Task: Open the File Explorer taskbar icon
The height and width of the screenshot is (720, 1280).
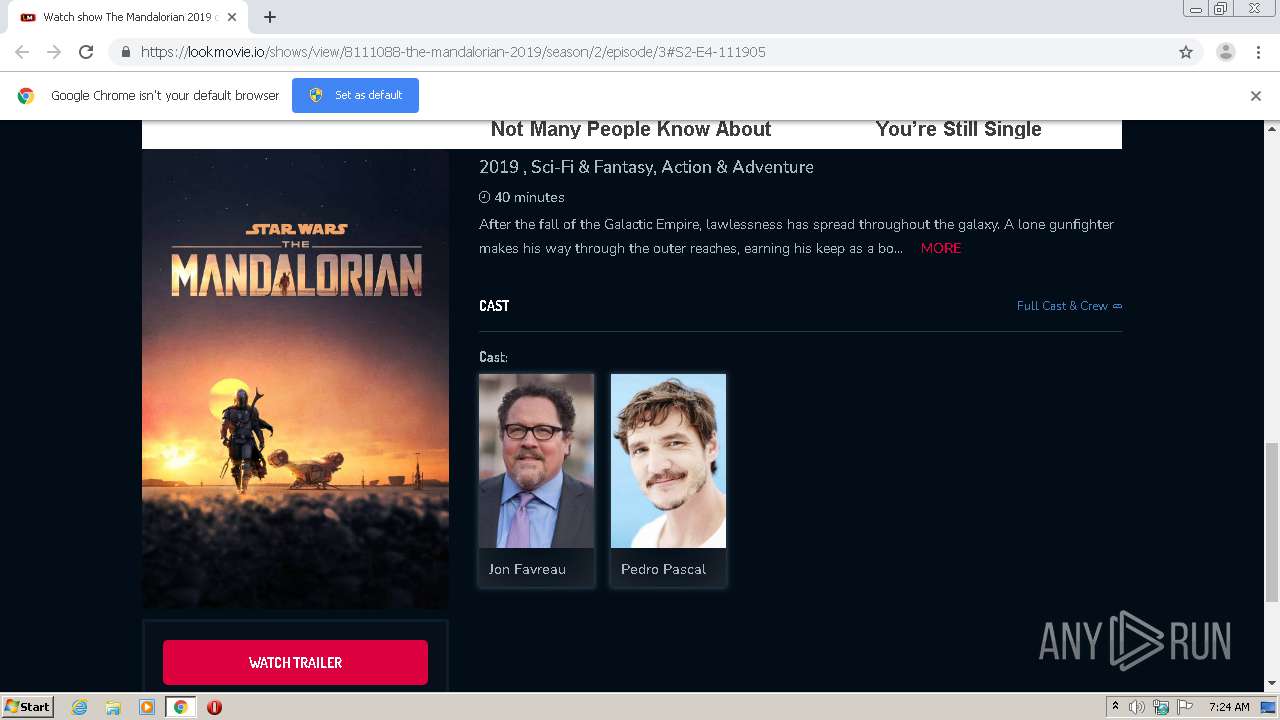Action: (x=113, y=707)
